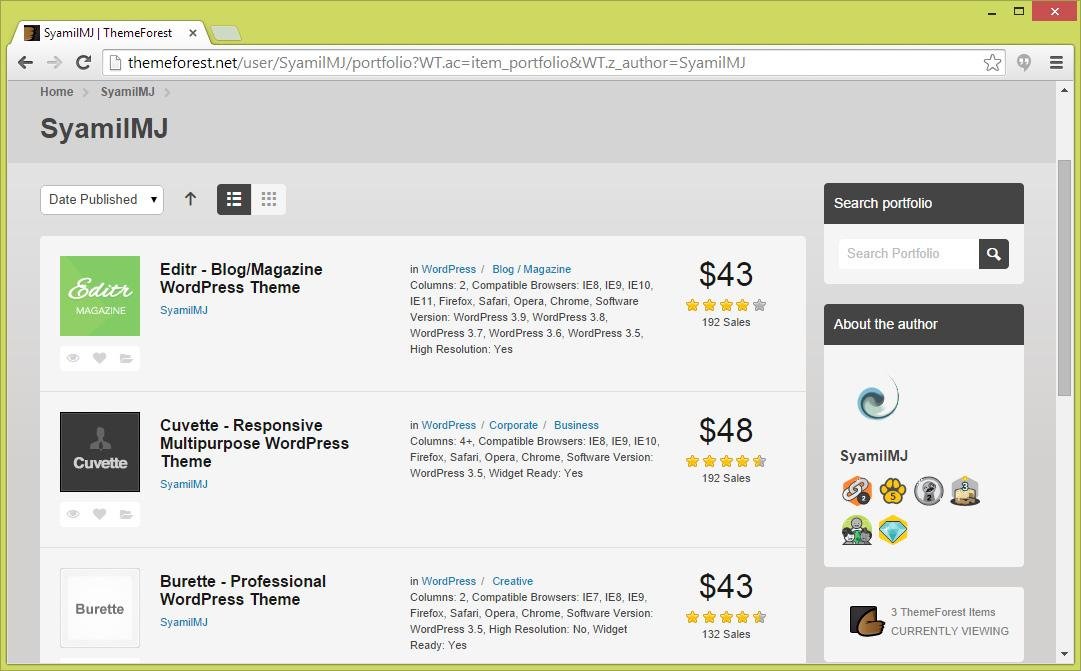The height and width of the screenshot is (671, 1081).
Task: Go back to the previous browser page
Action: (x=26, y=63)
